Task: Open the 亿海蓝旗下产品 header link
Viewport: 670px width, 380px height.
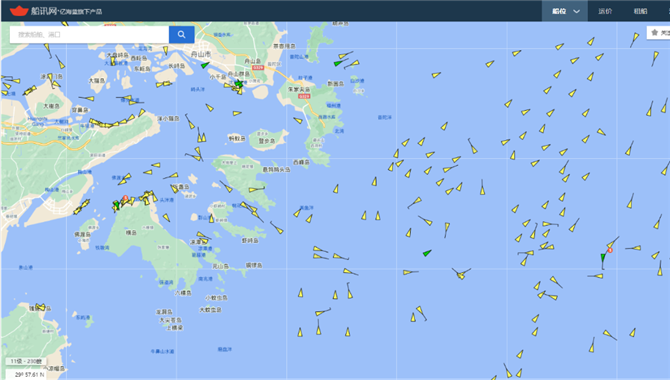Action: (81, 12)
